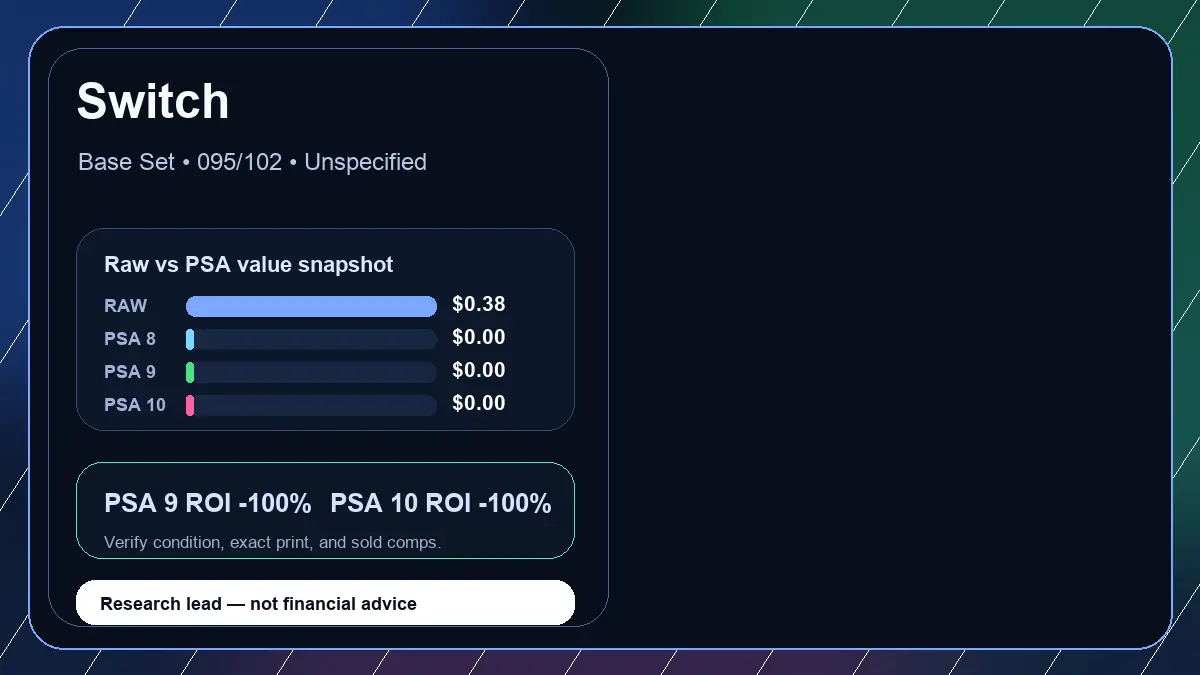Click the PSA 9 ROI -100% text
1200x675 pixels.
(208, 504)
